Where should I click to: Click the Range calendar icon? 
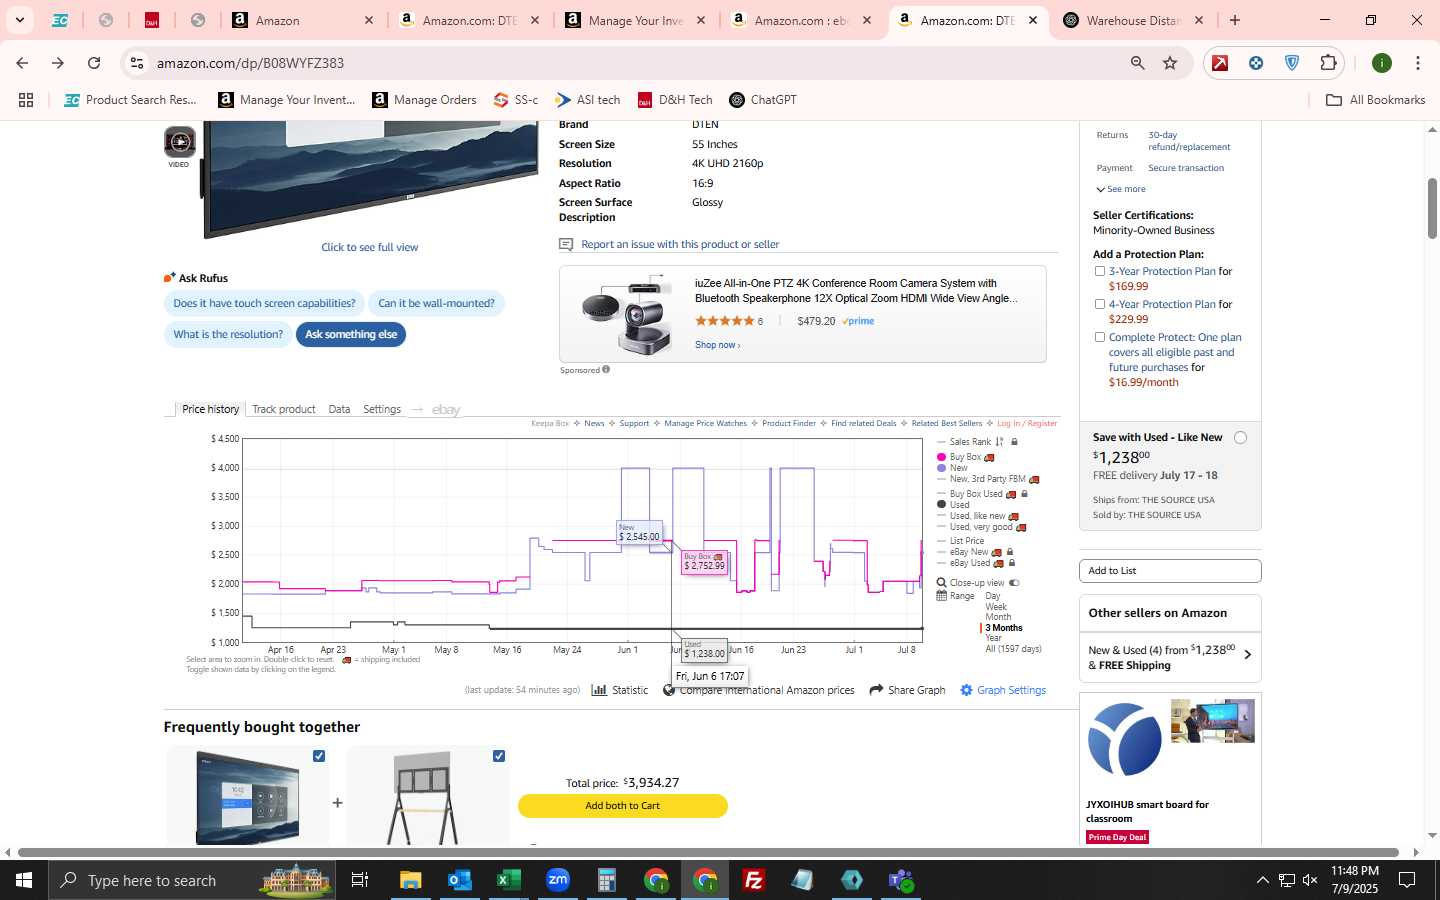[x=941, y=596]
